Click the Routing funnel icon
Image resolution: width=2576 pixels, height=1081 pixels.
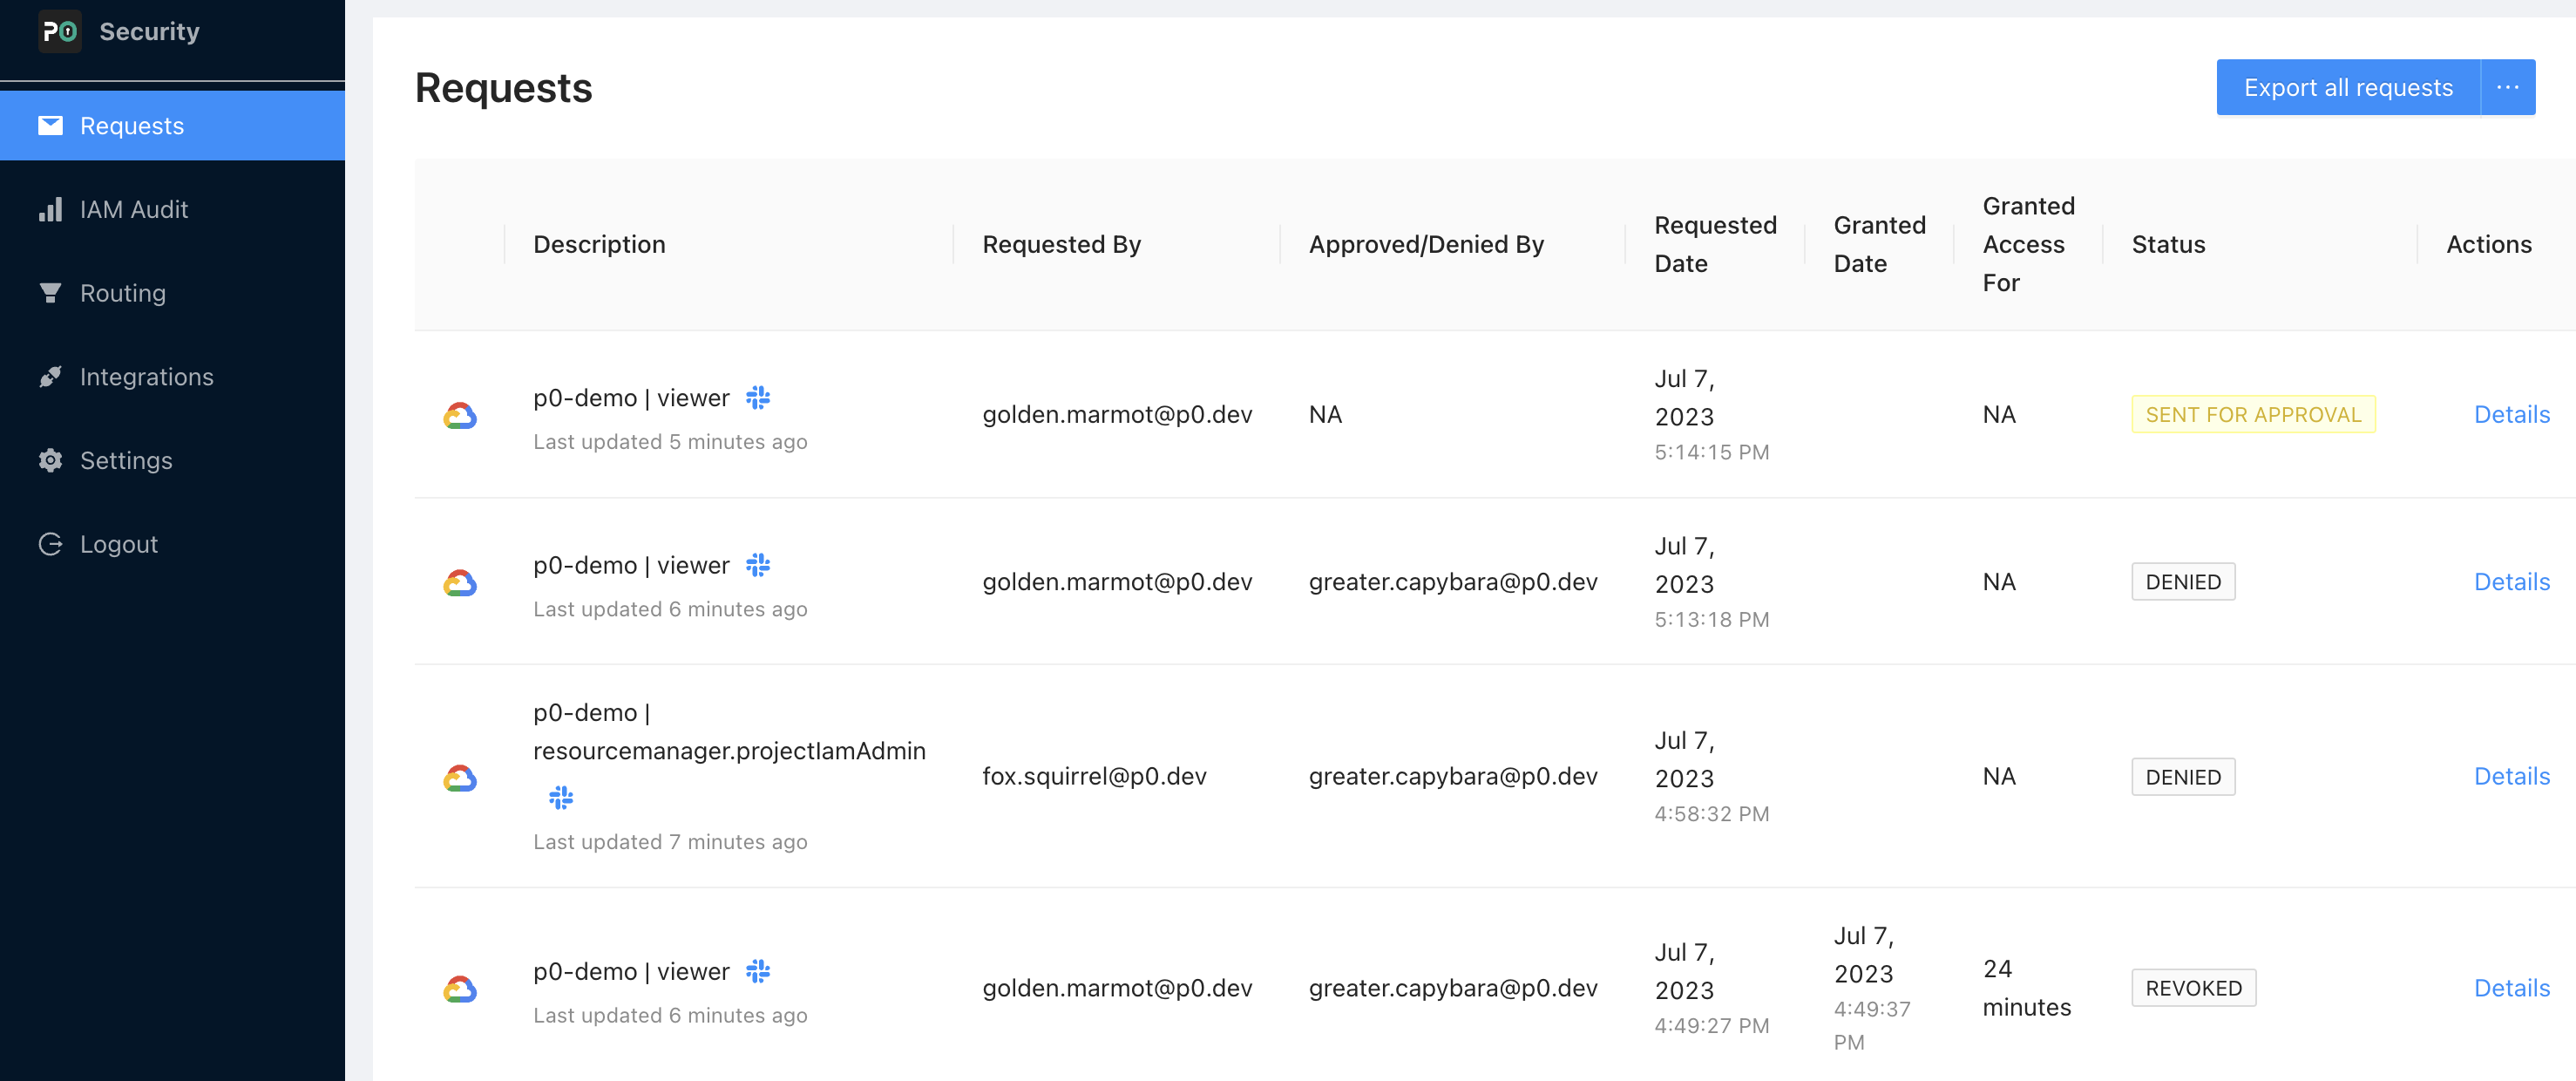point(50,293)
